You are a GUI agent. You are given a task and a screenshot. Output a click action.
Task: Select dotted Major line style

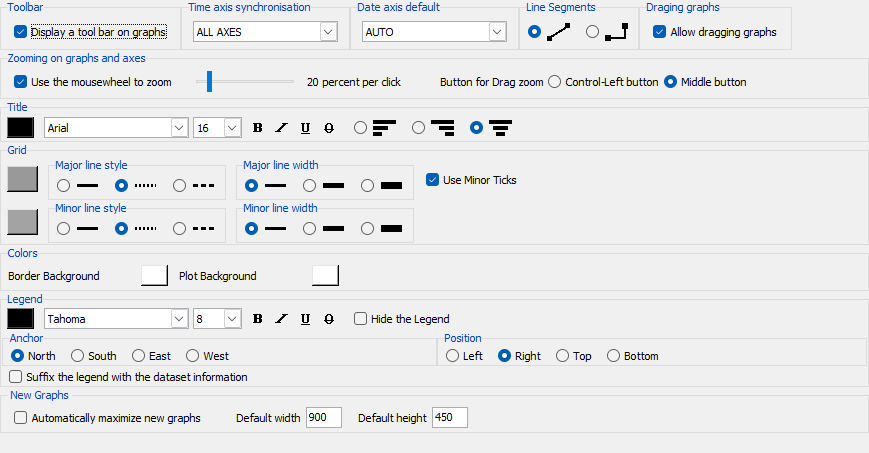121,186
